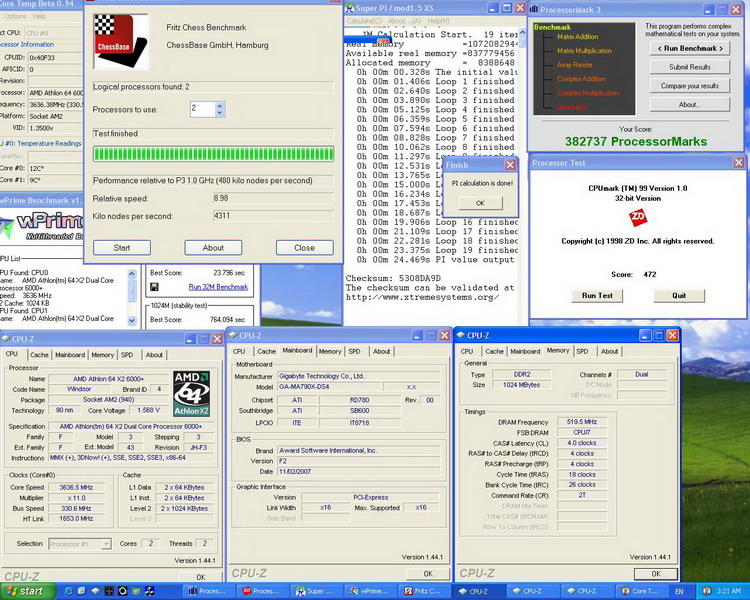
Task: Open the Calculate(C) menu in Super PI
Action: [x=364, y=21]
